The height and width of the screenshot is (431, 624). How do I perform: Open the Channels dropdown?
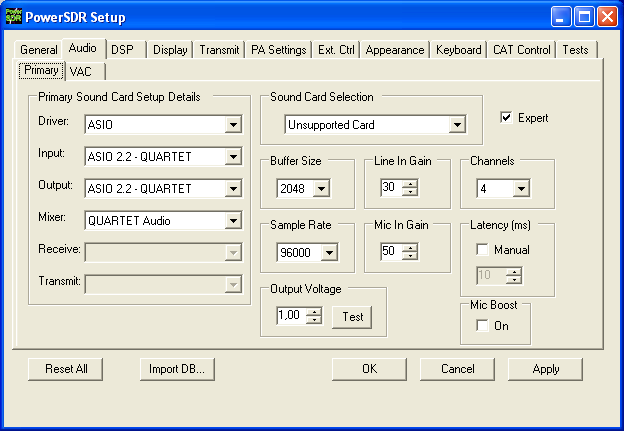520,188
